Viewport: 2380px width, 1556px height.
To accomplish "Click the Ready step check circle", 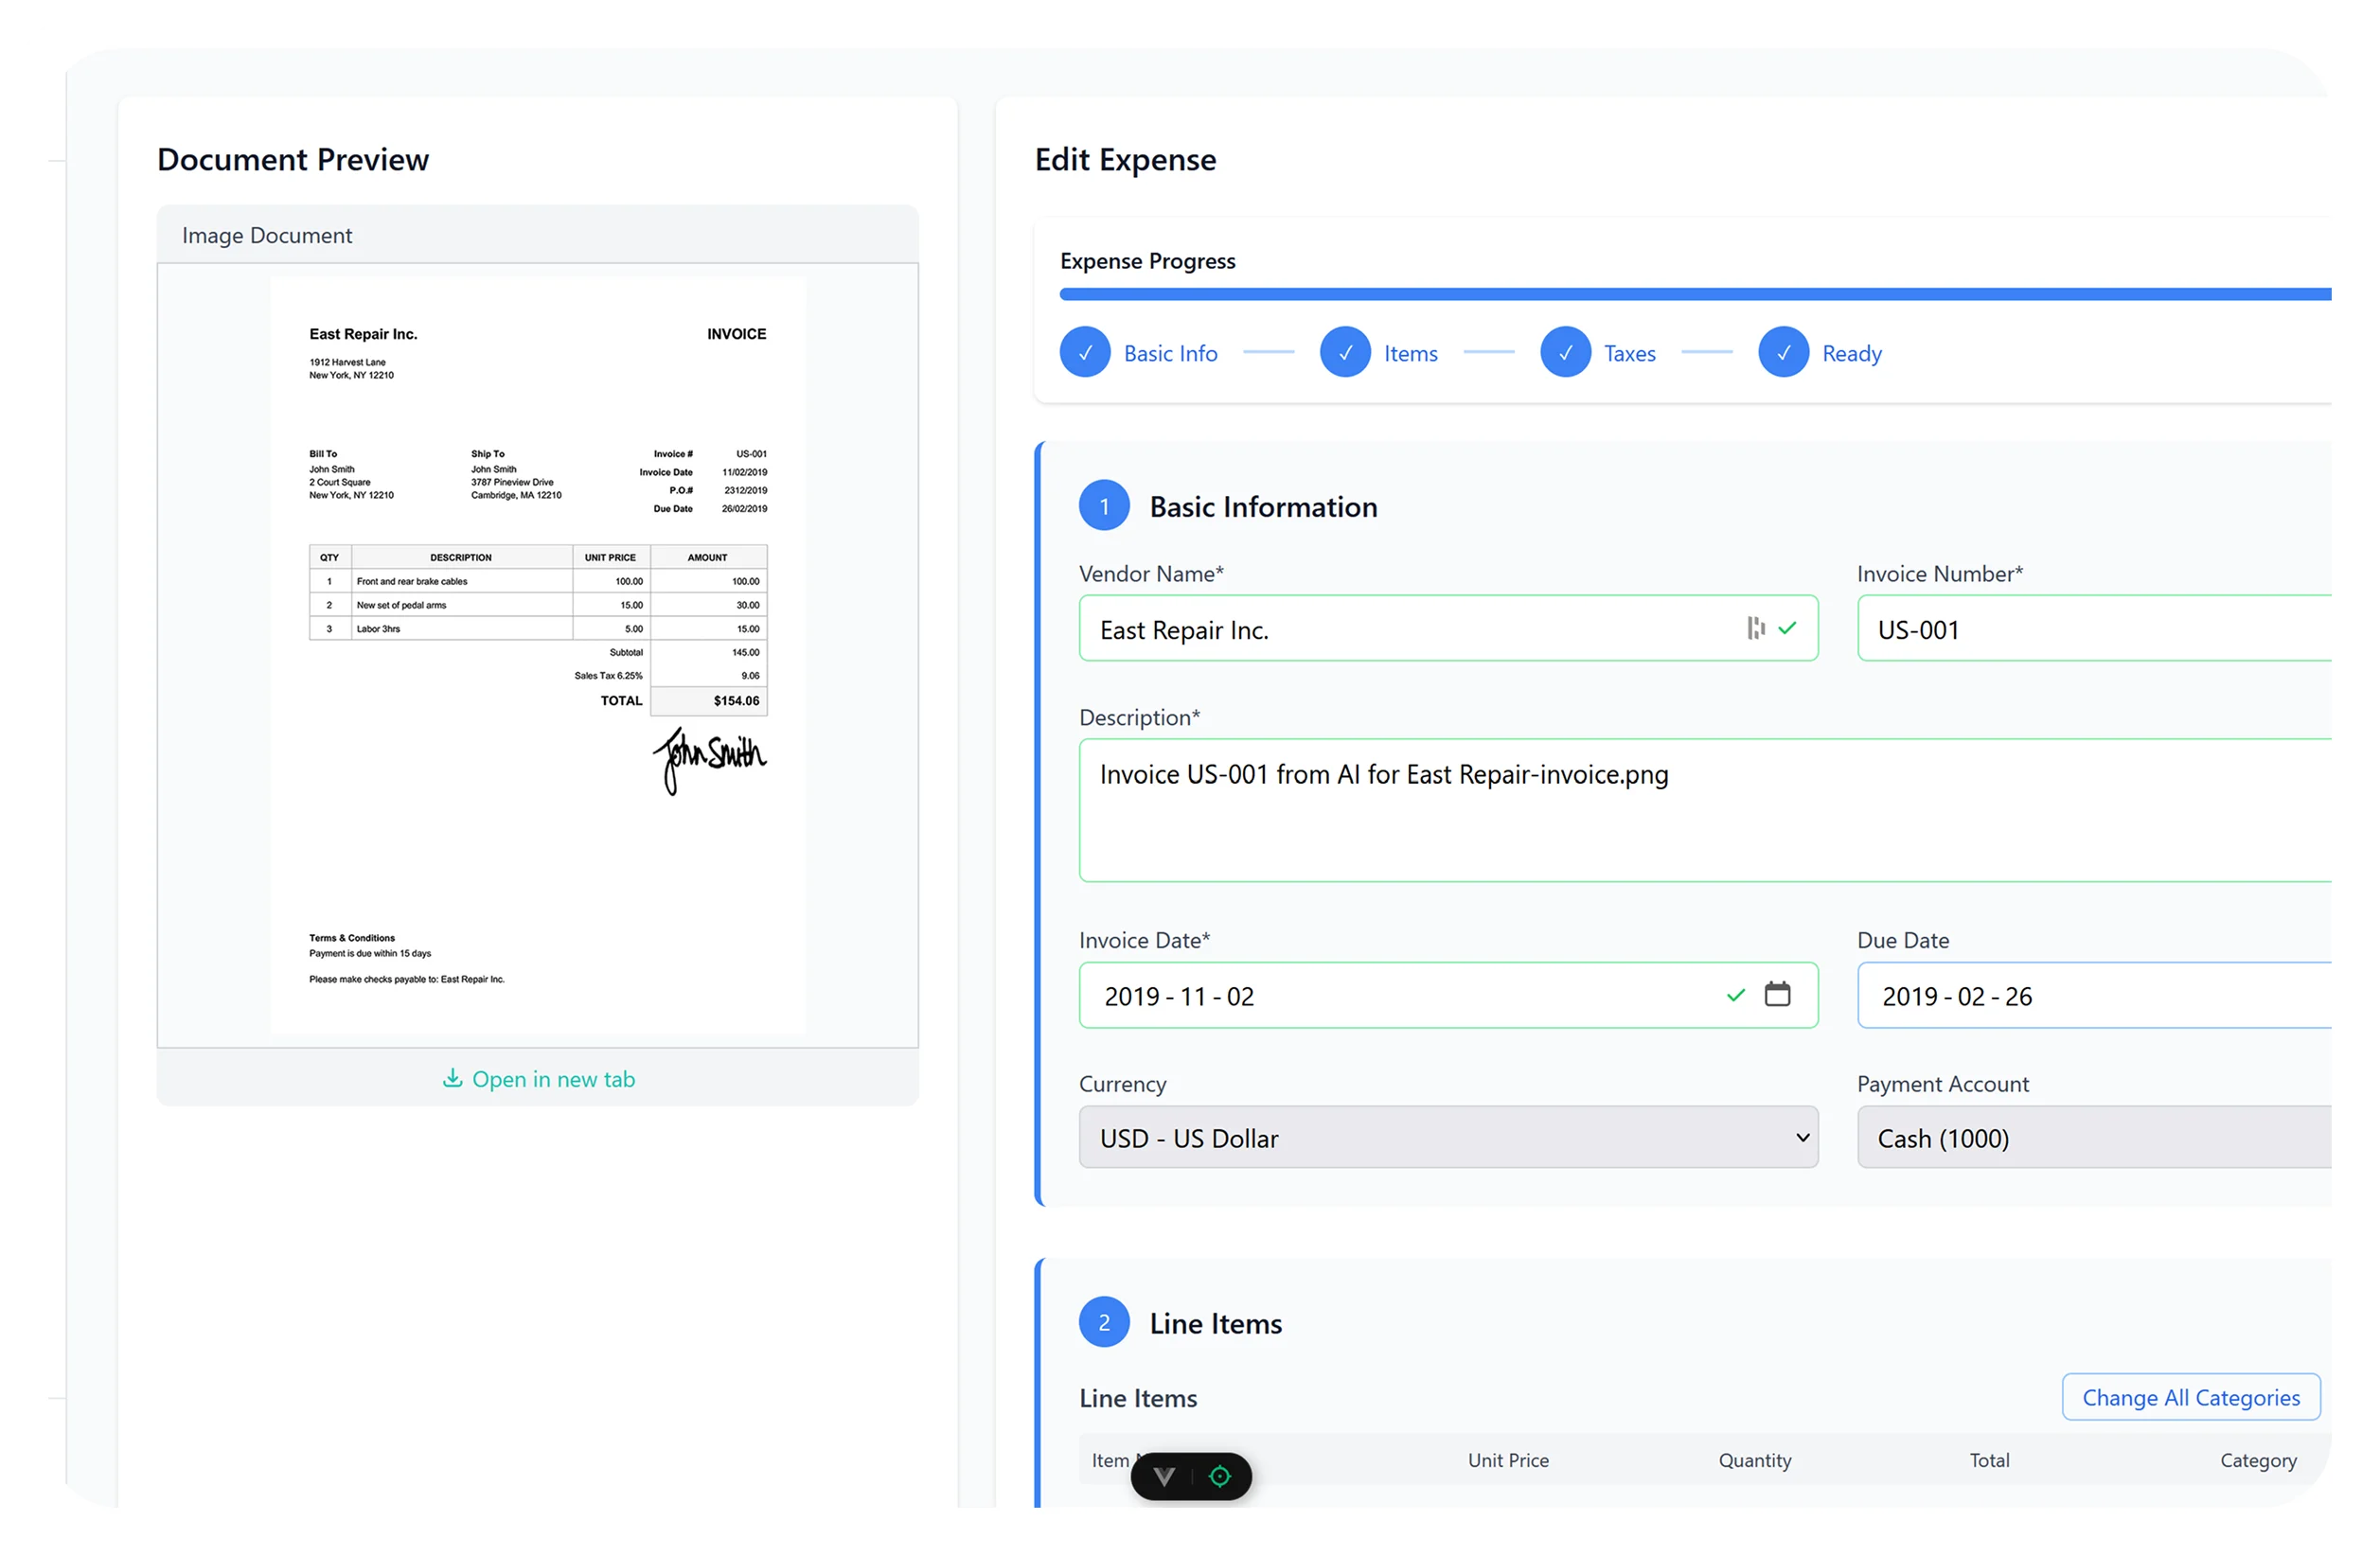I will (1783, 352).
